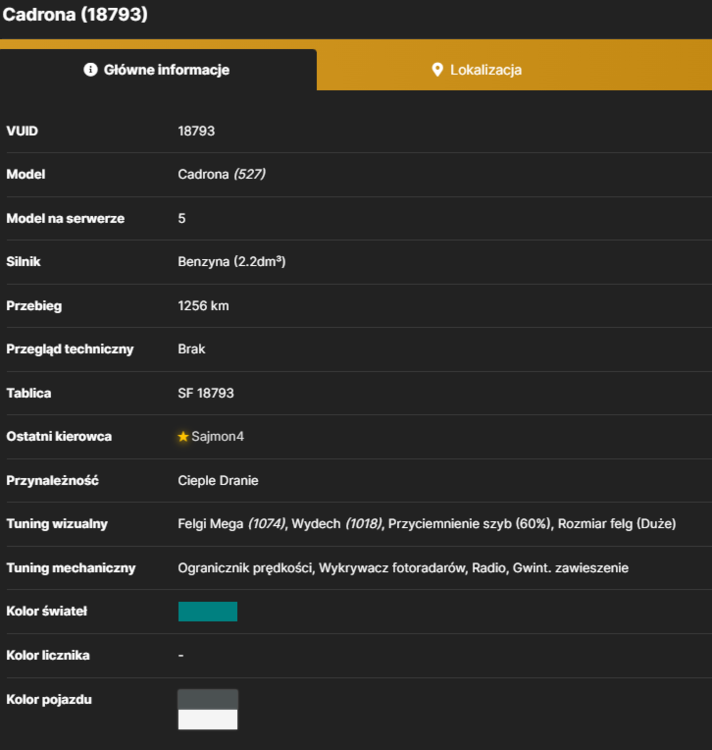Image resolution: width=712 pixels, height=750 pixels.
Task: Click the Tuning wizualny row label
Action: (57, 524)
